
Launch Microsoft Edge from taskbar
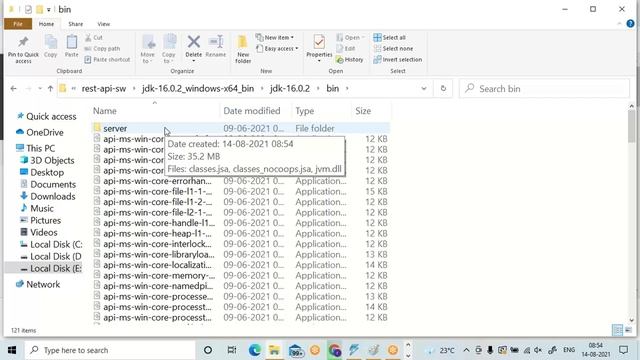pyautogui.click(x=255, y=350)
